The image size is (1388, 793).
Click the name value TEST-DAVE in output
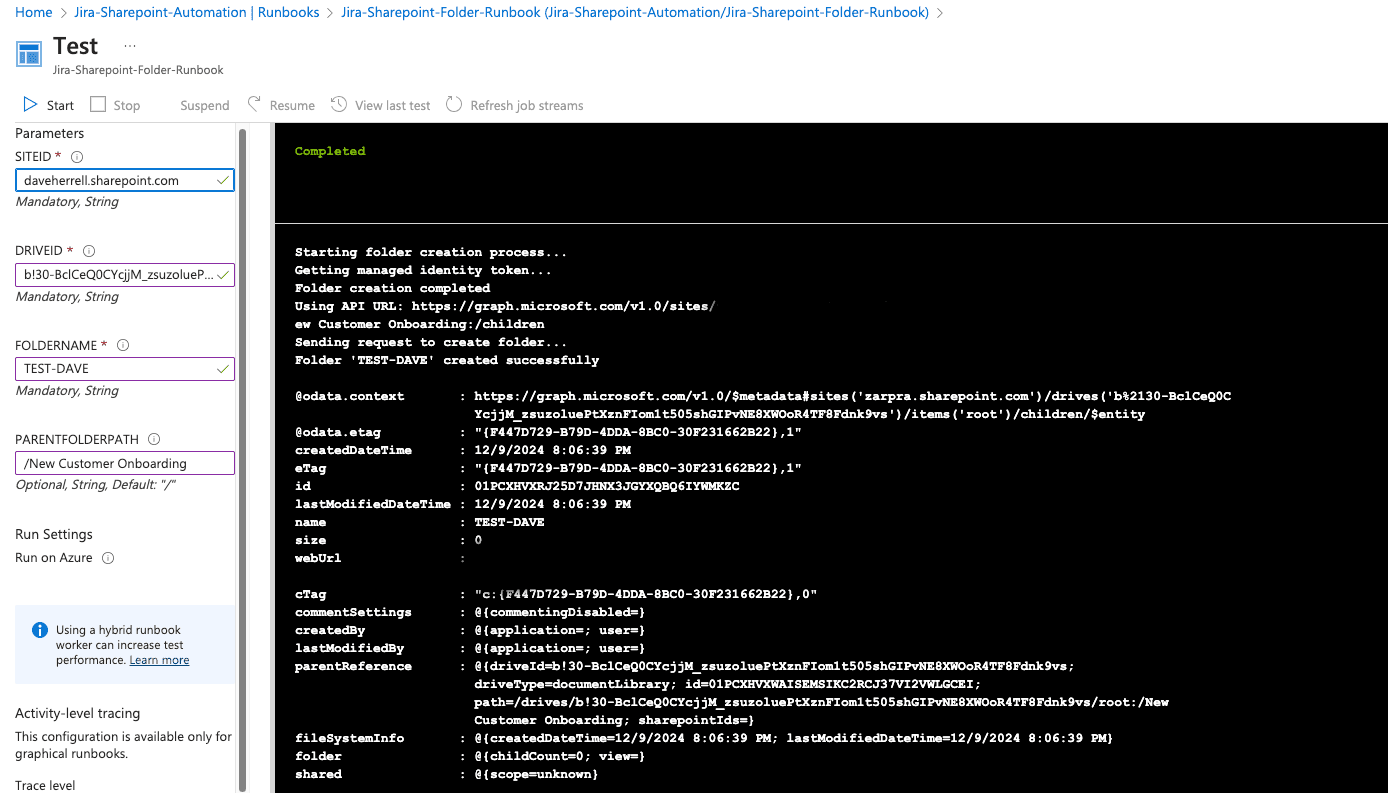tap(509, 522)
